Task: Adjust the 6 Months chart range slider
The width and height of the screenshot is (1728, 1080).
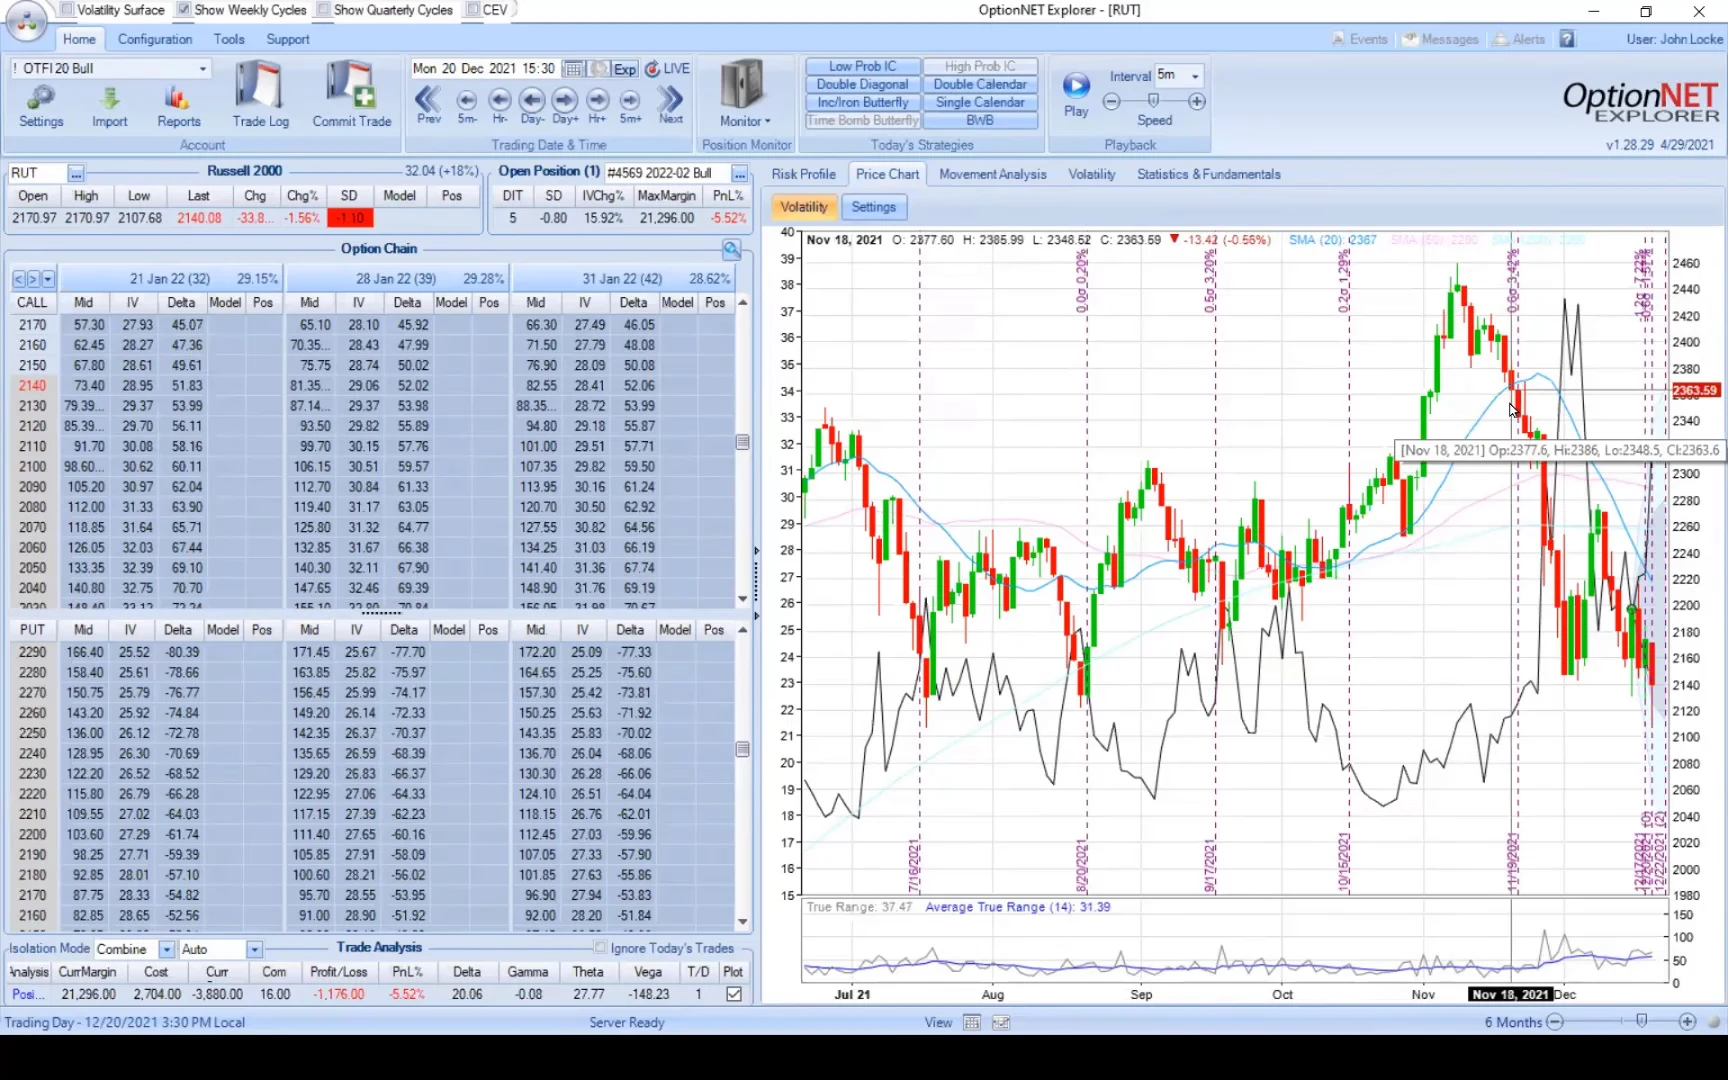Action: [1641, 1021]
